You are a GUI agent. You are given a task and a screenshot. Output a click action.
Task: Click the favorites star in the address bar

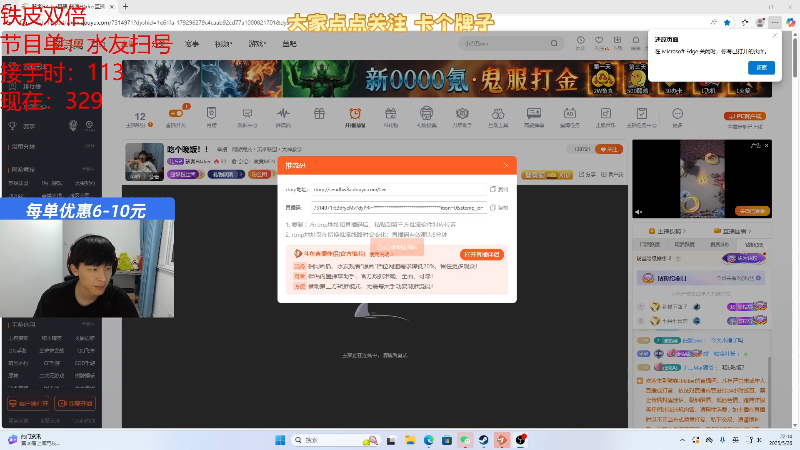click(727, 22)
